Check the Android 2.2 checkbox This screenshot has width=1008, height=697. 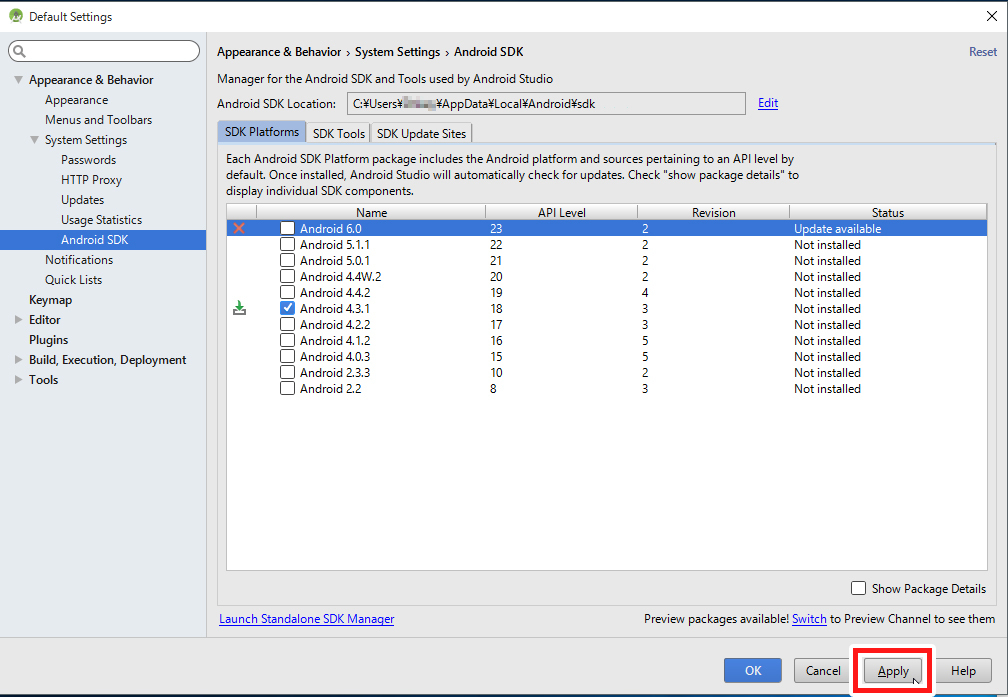coord(287,388)
